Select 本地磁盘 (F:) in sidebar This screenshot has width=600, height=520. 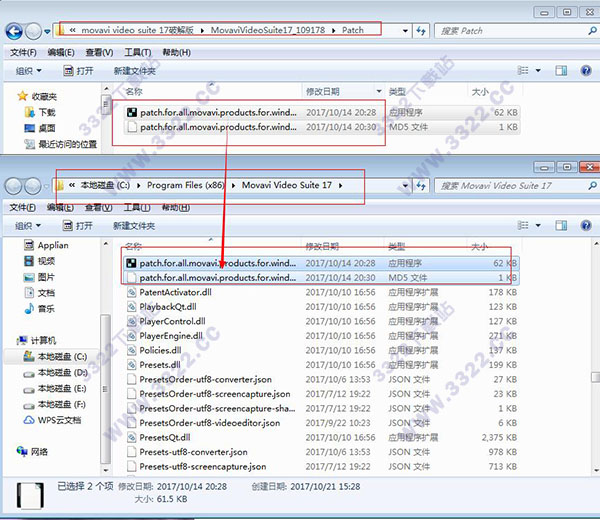point(55,404)
